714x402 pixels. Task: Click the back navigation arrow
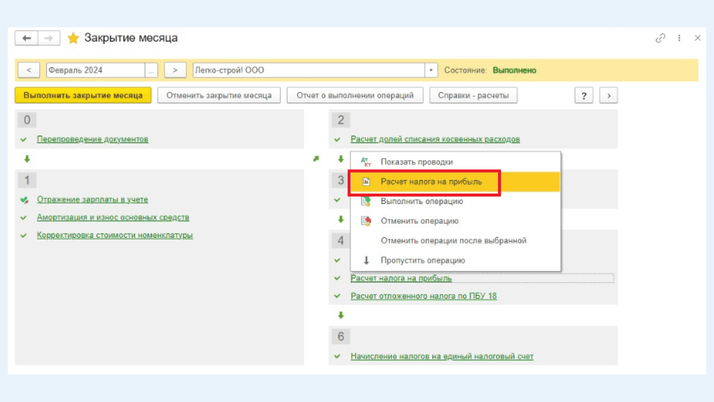pos(27,38)
